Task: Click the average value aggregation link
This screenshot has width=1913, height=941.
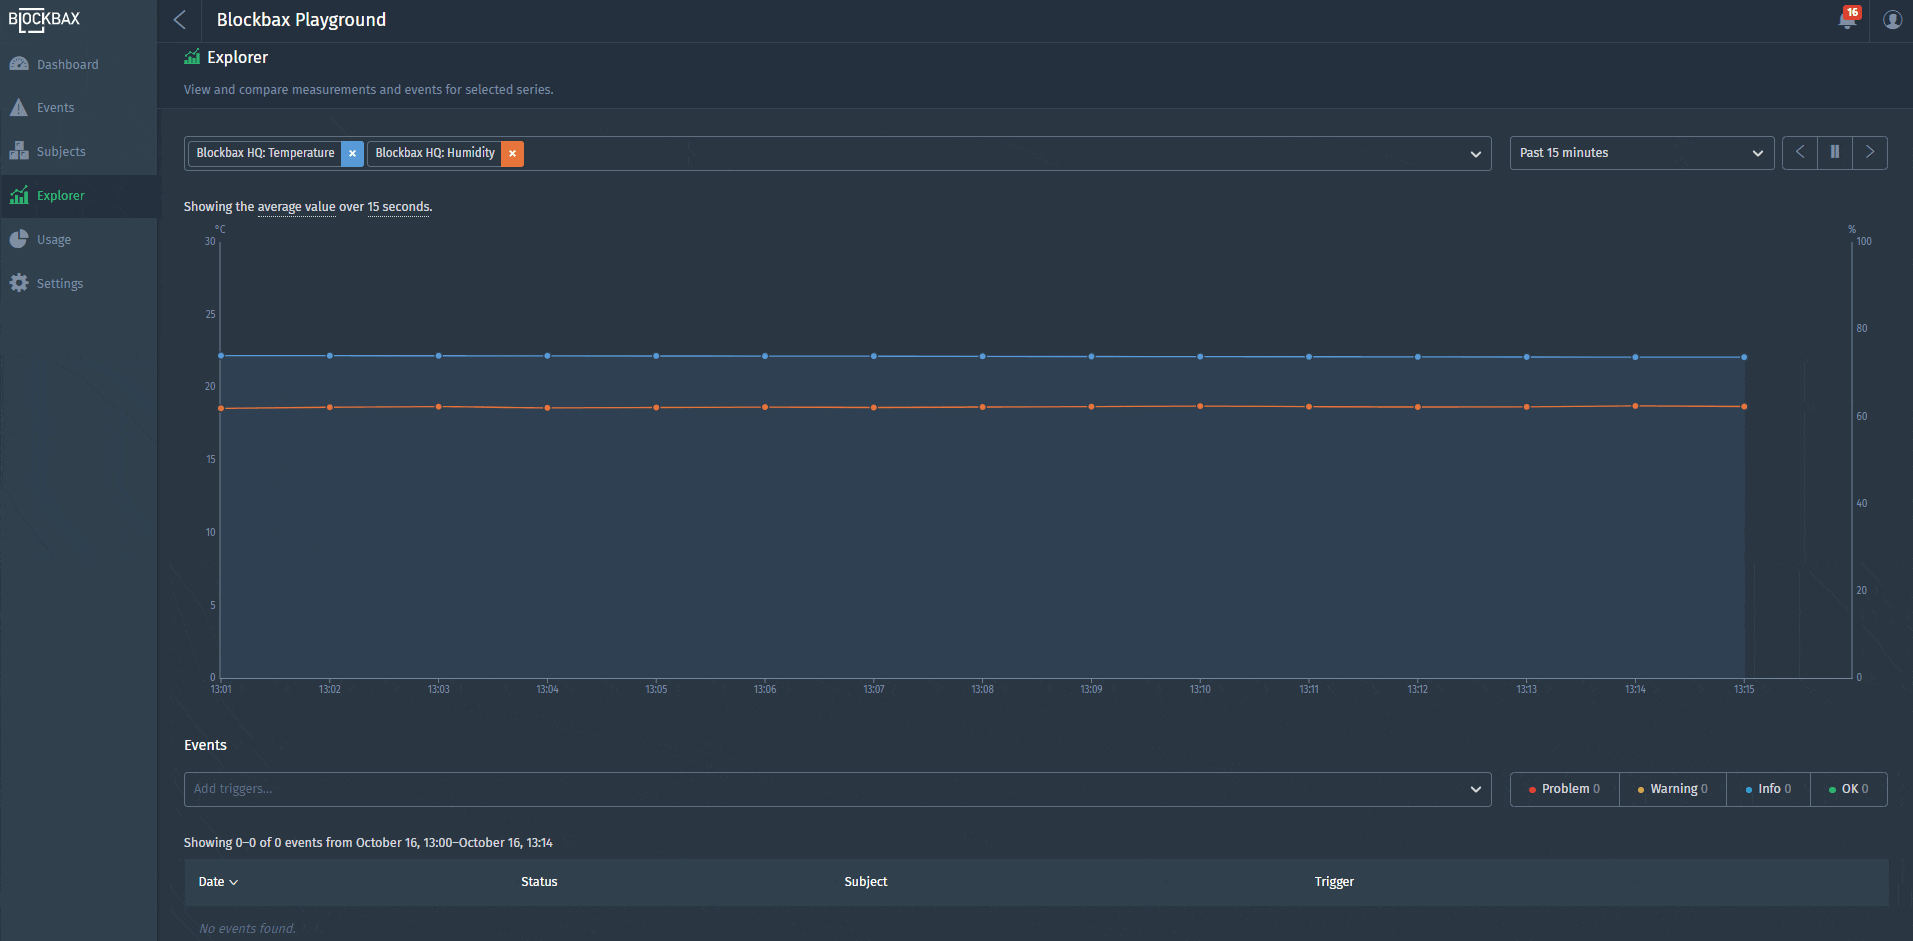Action: pyautogui.click(x=296, y=207)
